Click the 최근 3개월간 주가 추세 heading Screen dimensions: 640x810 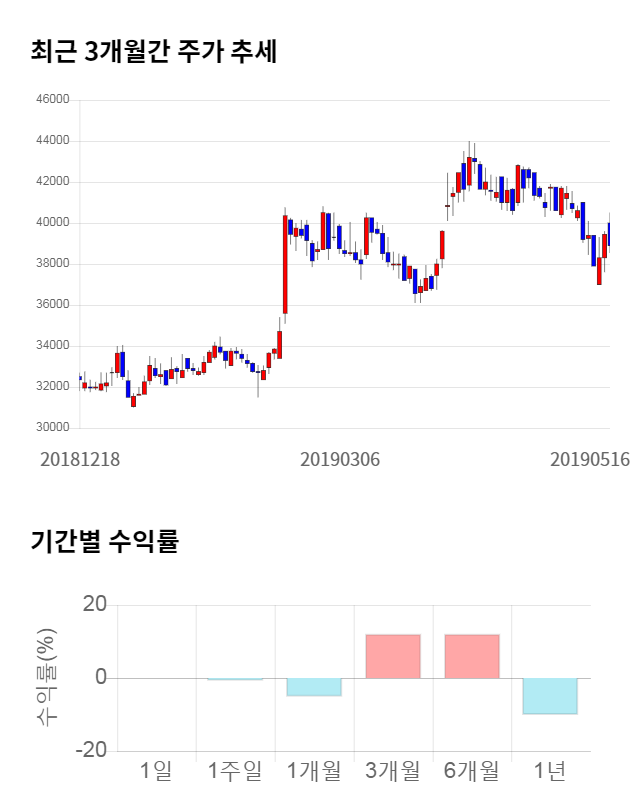pyautogui.click(x=154, y=51)
